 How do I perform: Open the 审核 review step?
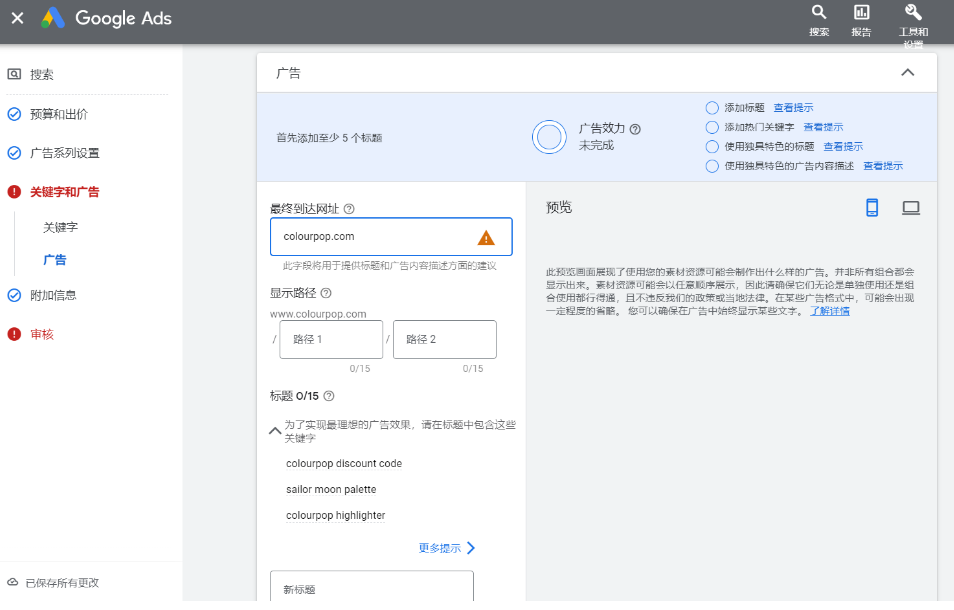42,334
